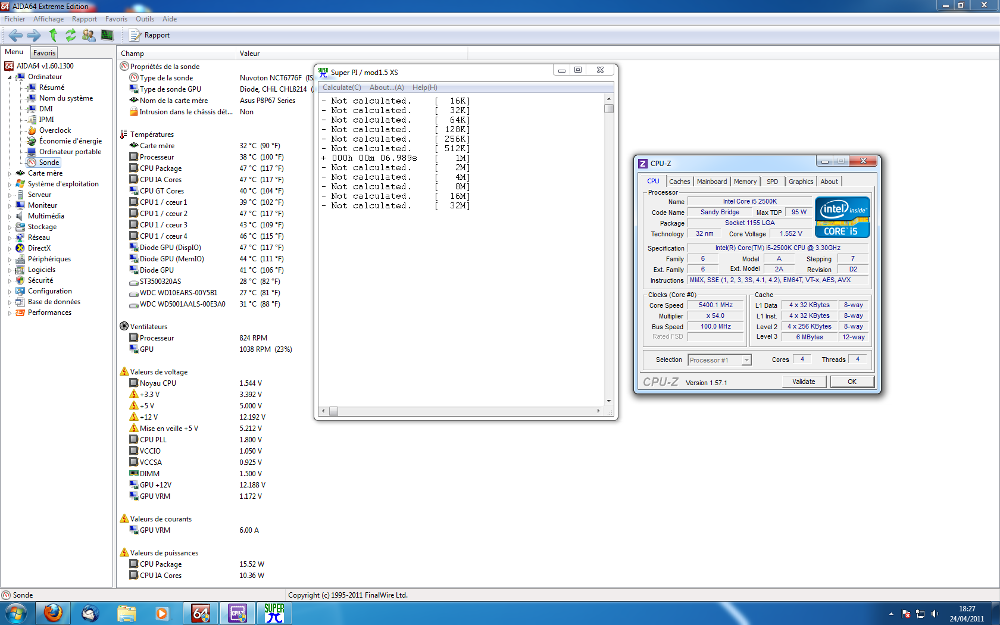Screen dimensions: 1000x625
Task: Click the green Up arrow toolbar icon
Action: pyautogui.click(x=53, y=35)
